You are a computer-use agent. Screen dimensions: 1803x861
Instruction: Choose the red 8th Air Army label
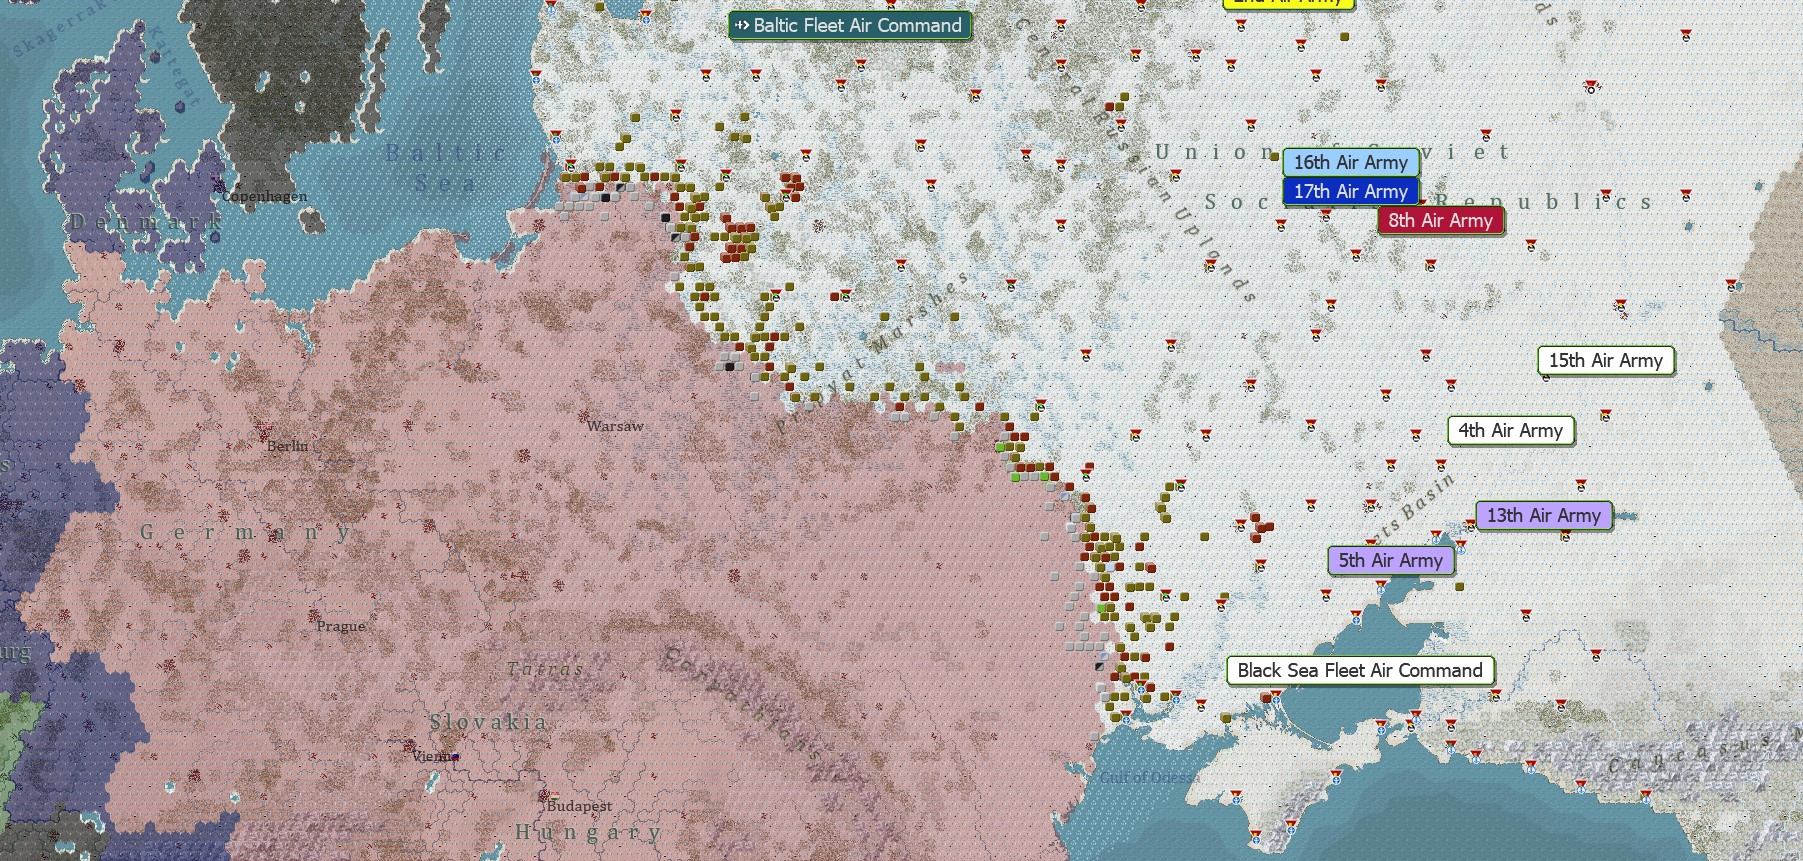coord(1440,220)
